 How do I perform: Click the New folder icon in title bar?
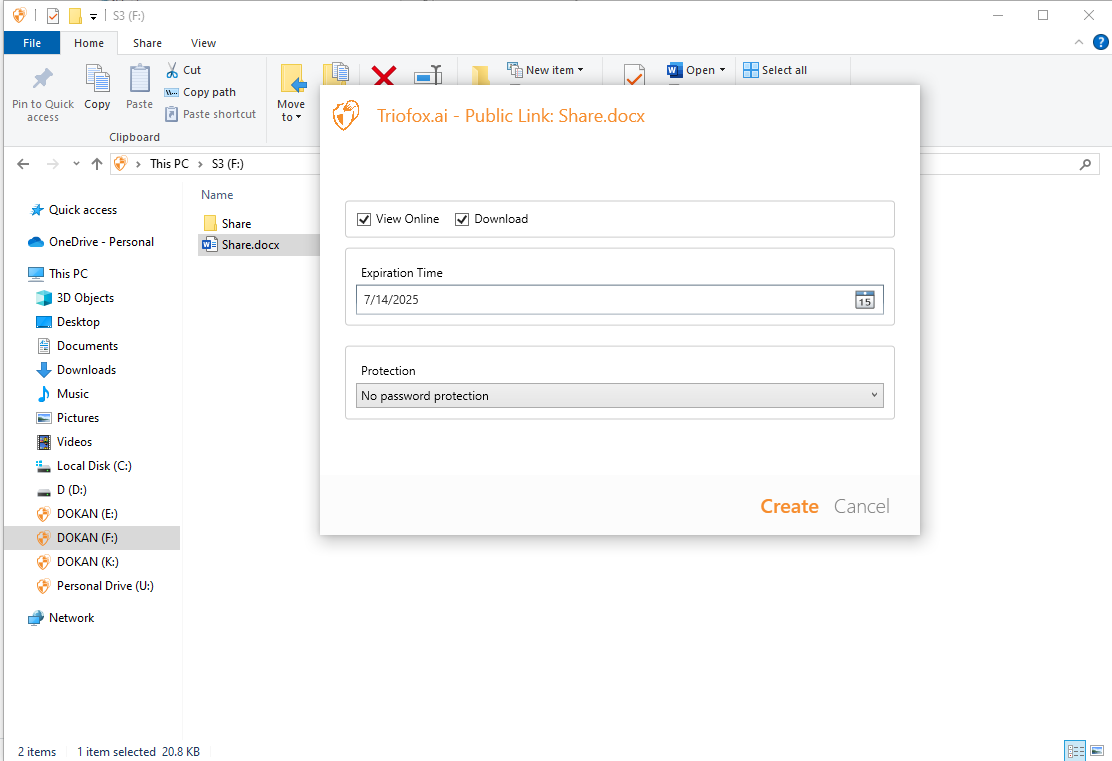[x=75, y=16]
